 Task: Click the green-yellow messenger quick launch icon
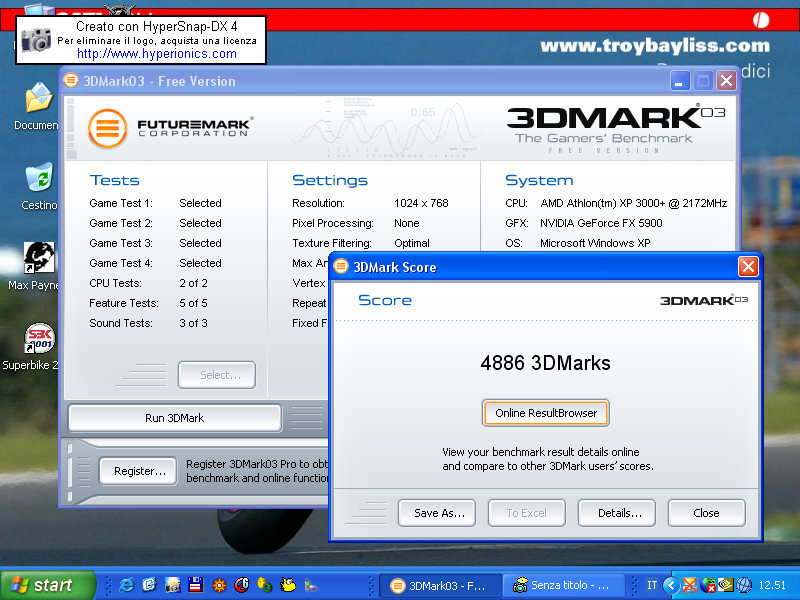pos(265,585)
